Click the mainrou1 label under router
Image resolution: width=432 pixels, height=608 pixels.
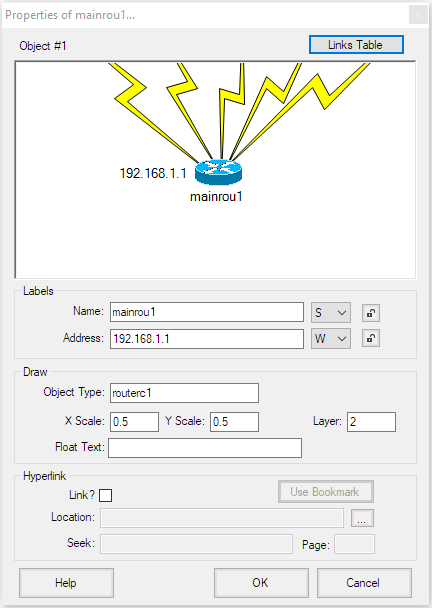(x=216, y=197)
